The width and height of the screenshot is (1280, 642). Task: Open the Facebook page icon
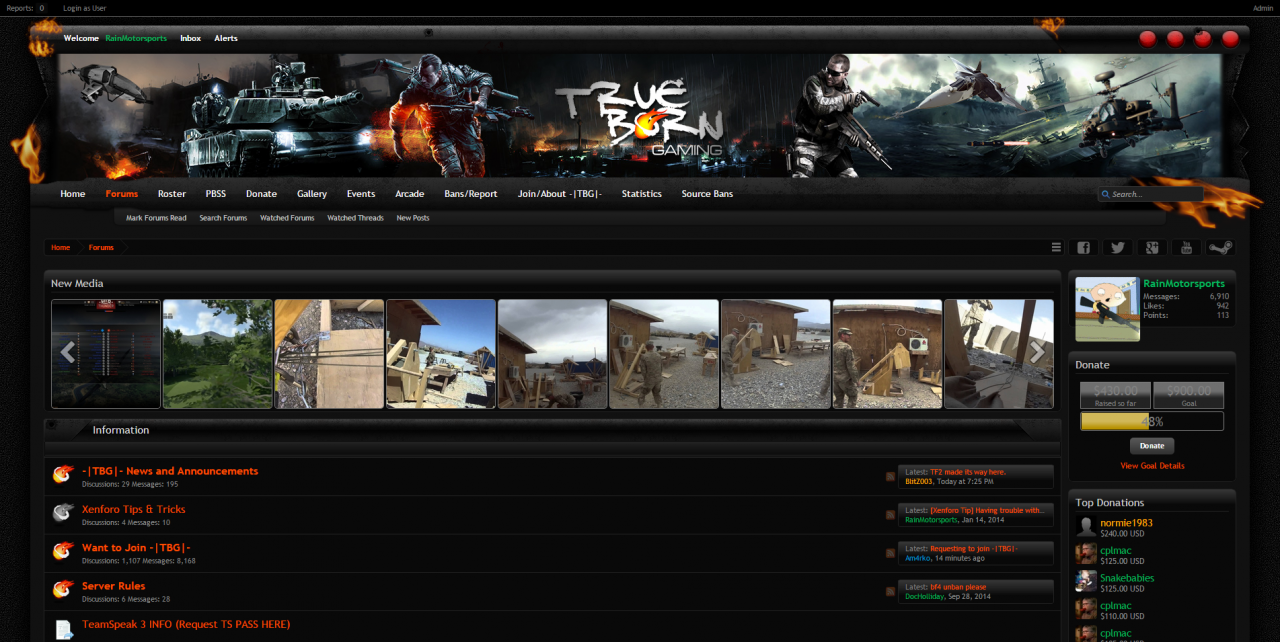(x=1083, y=248)
